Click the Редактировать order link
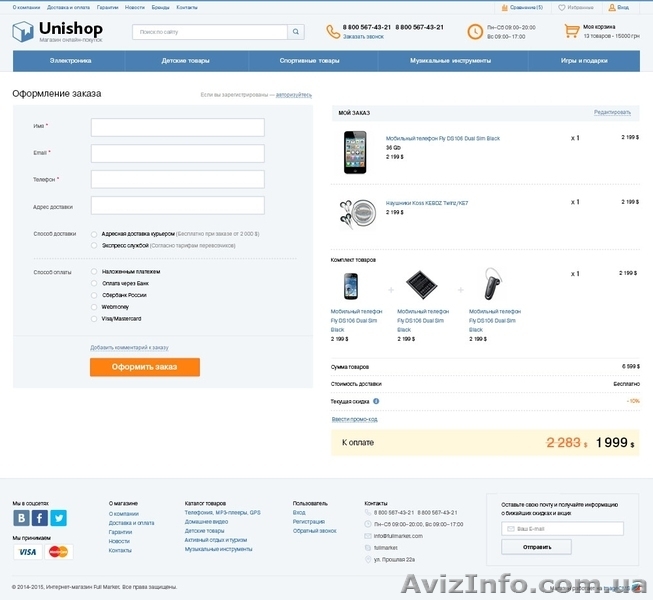This screenshot has width=653, height=600. pyautogui.click(x=611, y=112)
